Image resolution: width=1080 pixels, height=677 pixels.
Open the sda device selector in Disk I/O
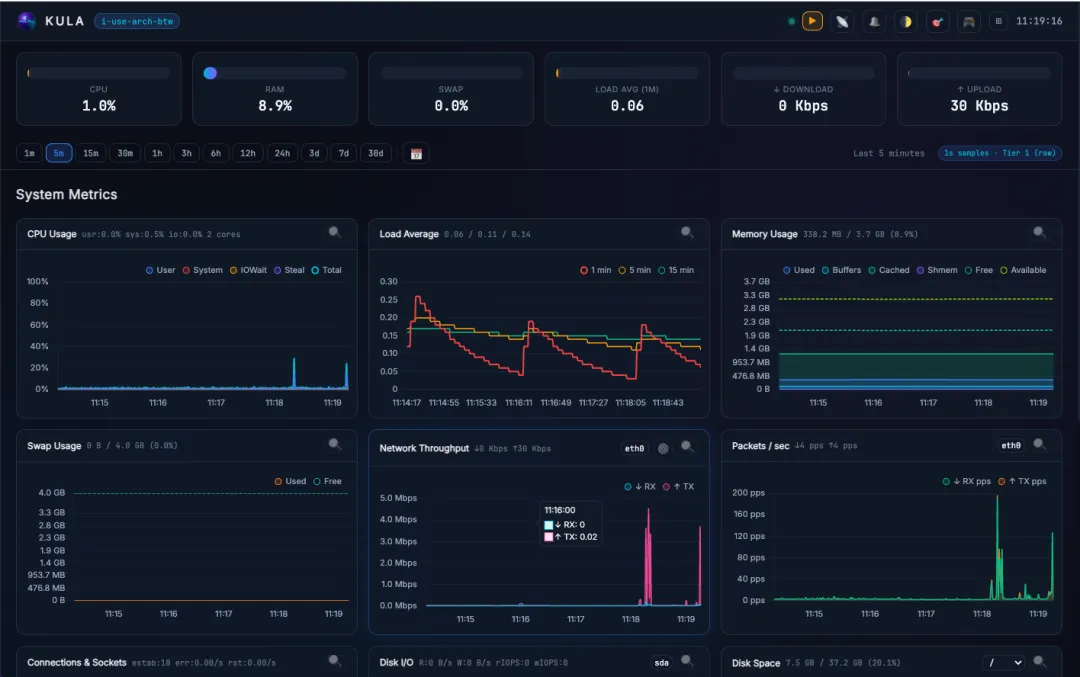pyautogui.click(x=661, y=663)
